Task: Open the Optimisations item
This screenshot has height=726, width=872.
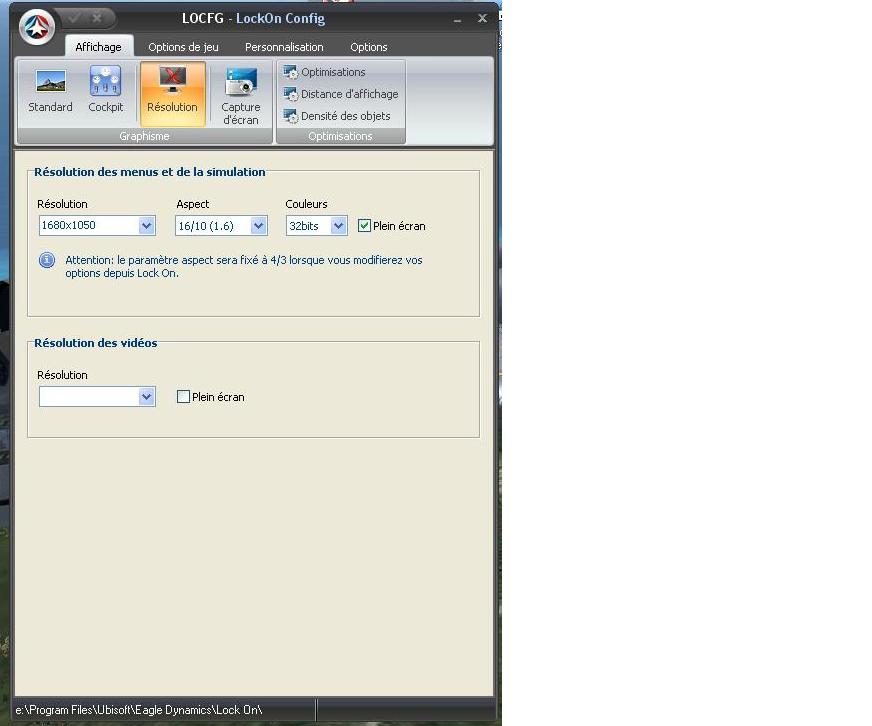Action: tap(325, 72)
